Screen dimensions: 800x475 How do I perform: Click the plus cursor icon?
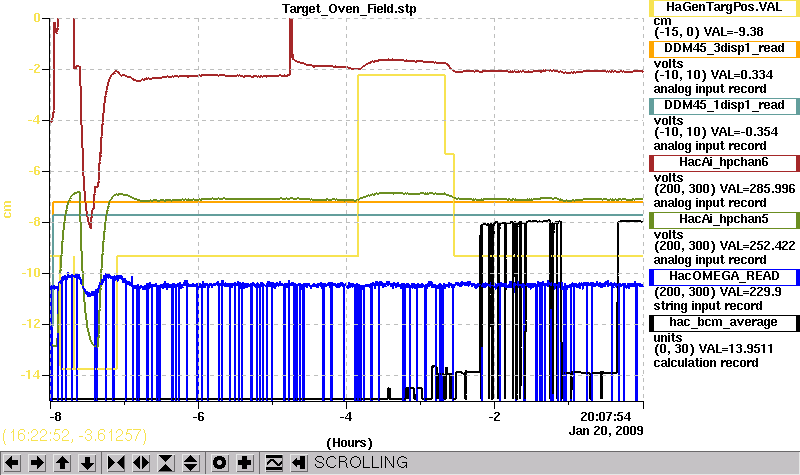(244, 463)
